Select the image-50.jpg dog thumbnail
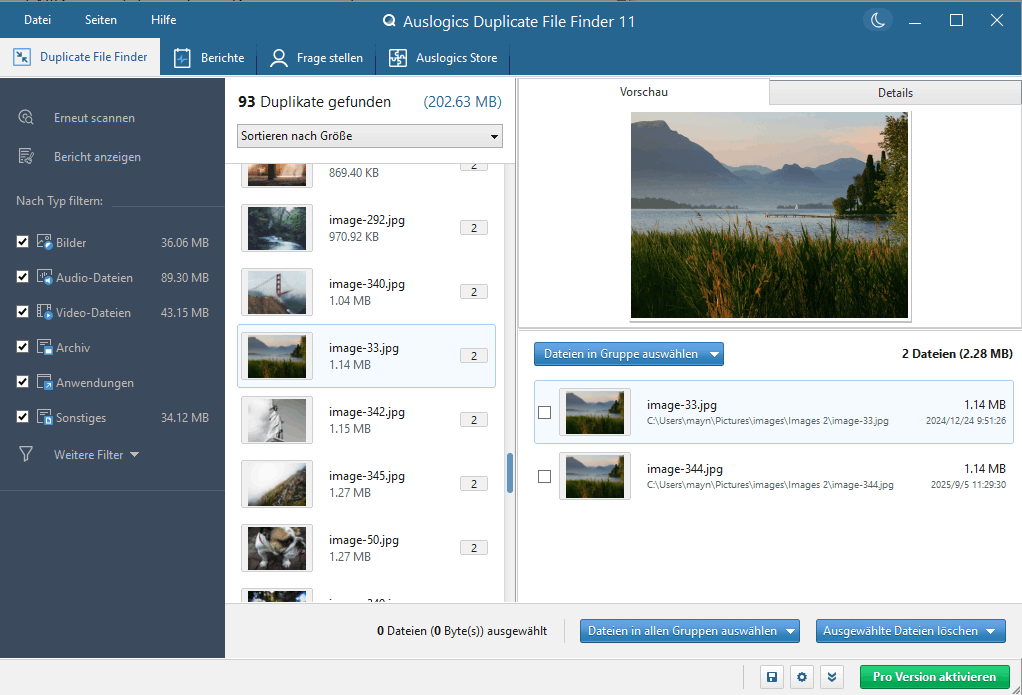The height and width of the screenshot is (695, 1022). 277,548
